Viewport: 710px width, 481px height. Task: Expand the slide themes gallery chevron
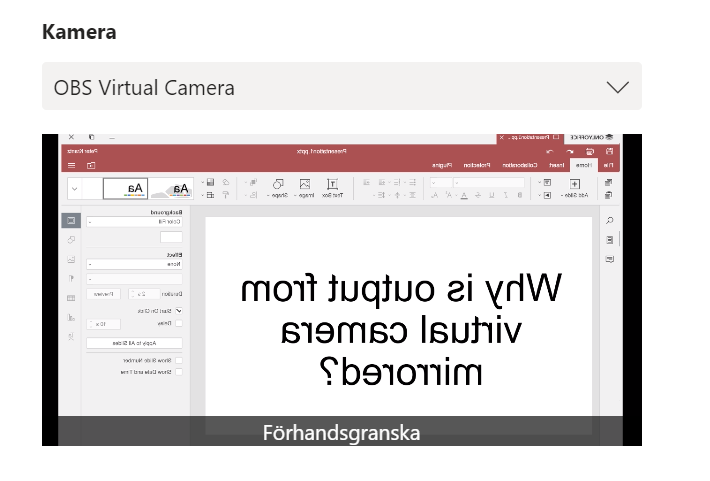(x=75, y=188)
